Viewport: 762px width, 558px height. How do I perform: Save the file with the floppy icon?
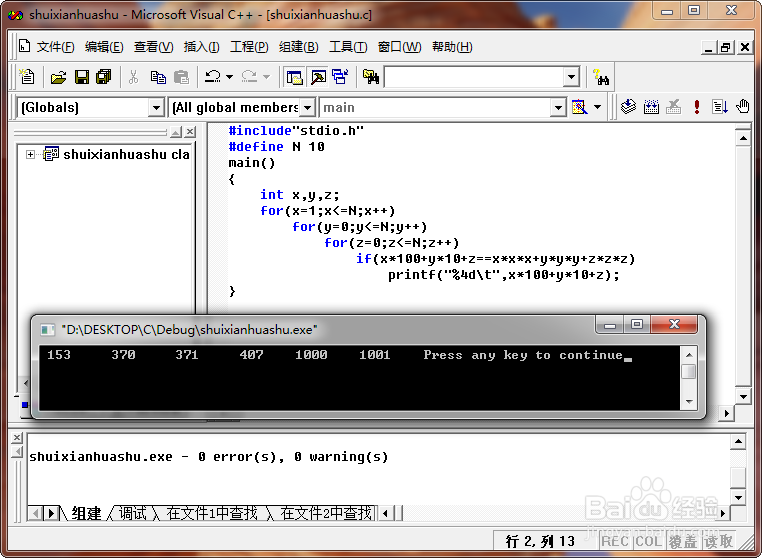82,77
